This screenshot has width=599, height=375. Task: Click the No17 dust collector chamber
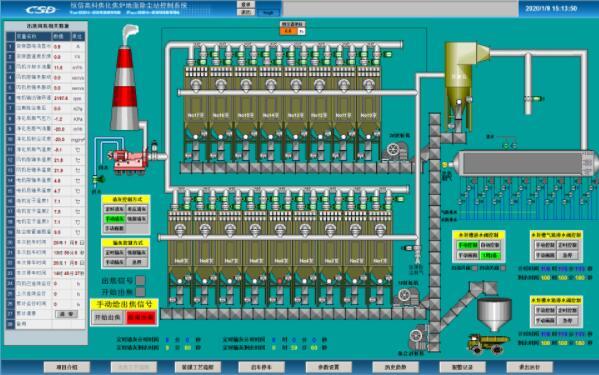[x=196, y=115]
